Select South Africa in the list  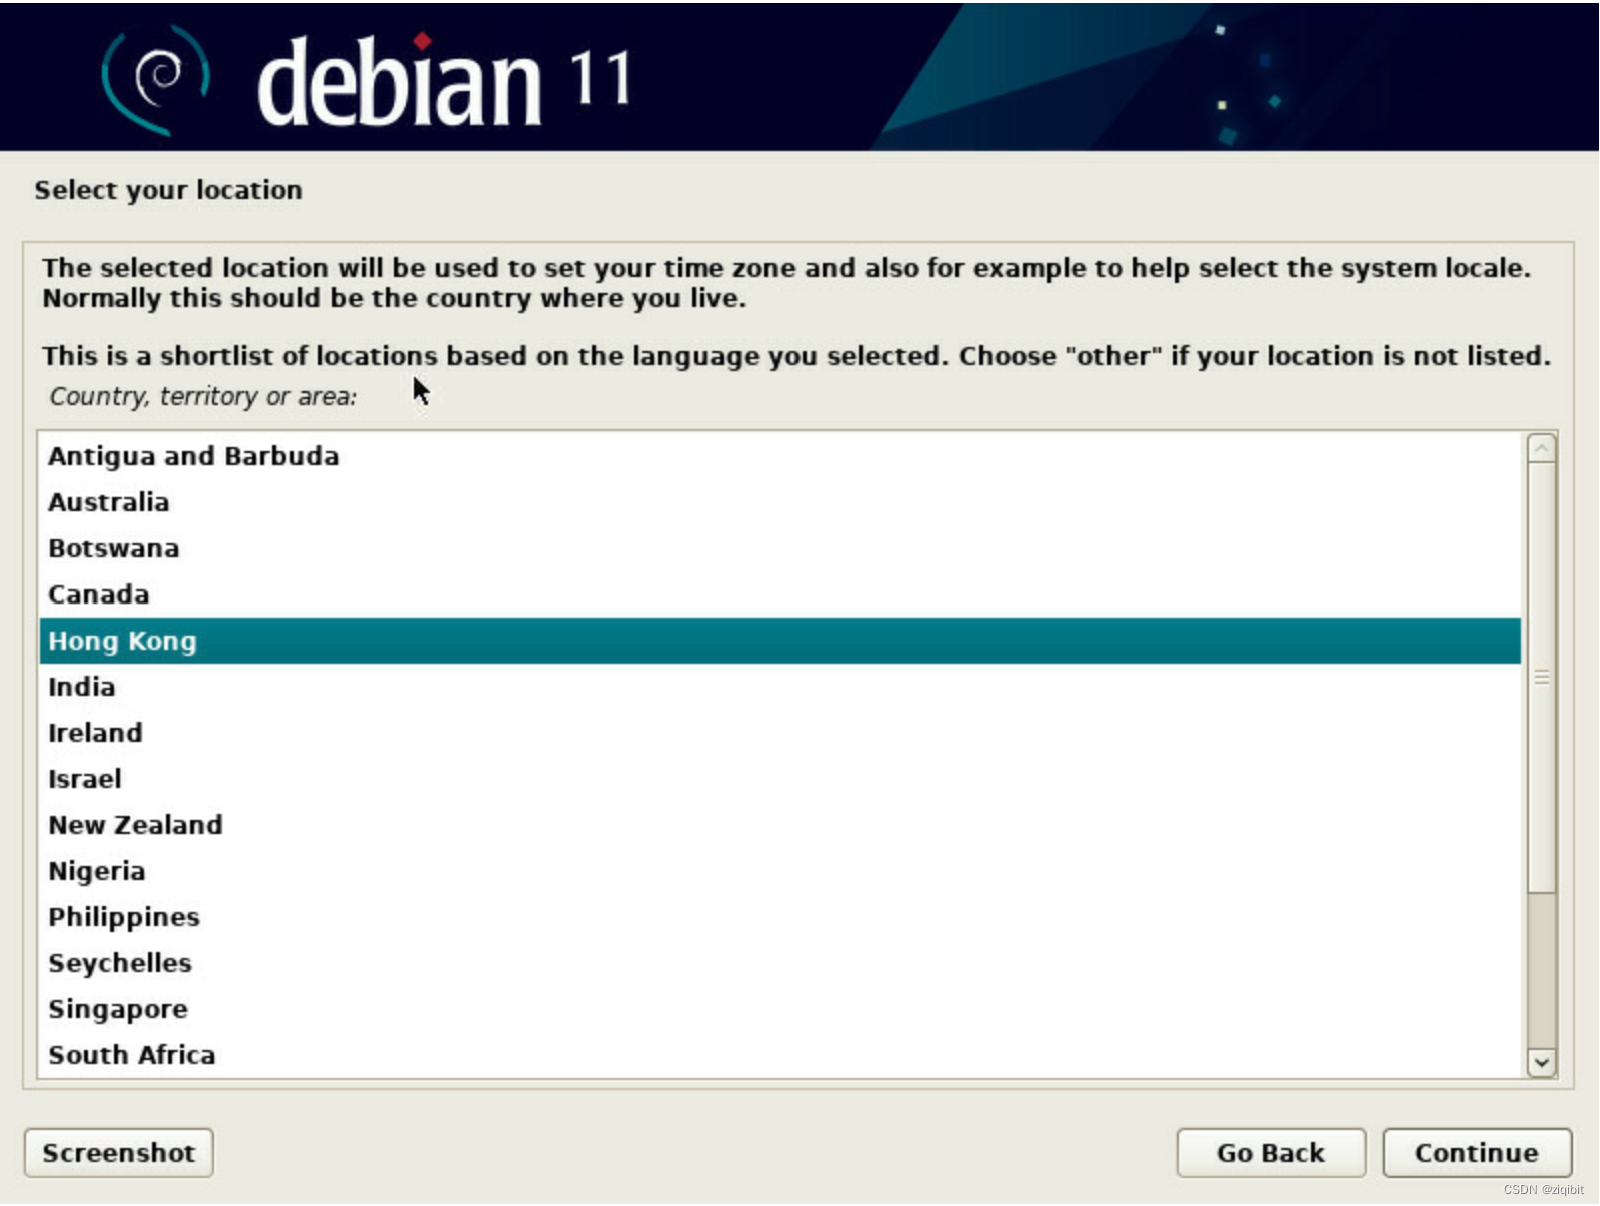pyautogui.click(x=780, y=1055)
